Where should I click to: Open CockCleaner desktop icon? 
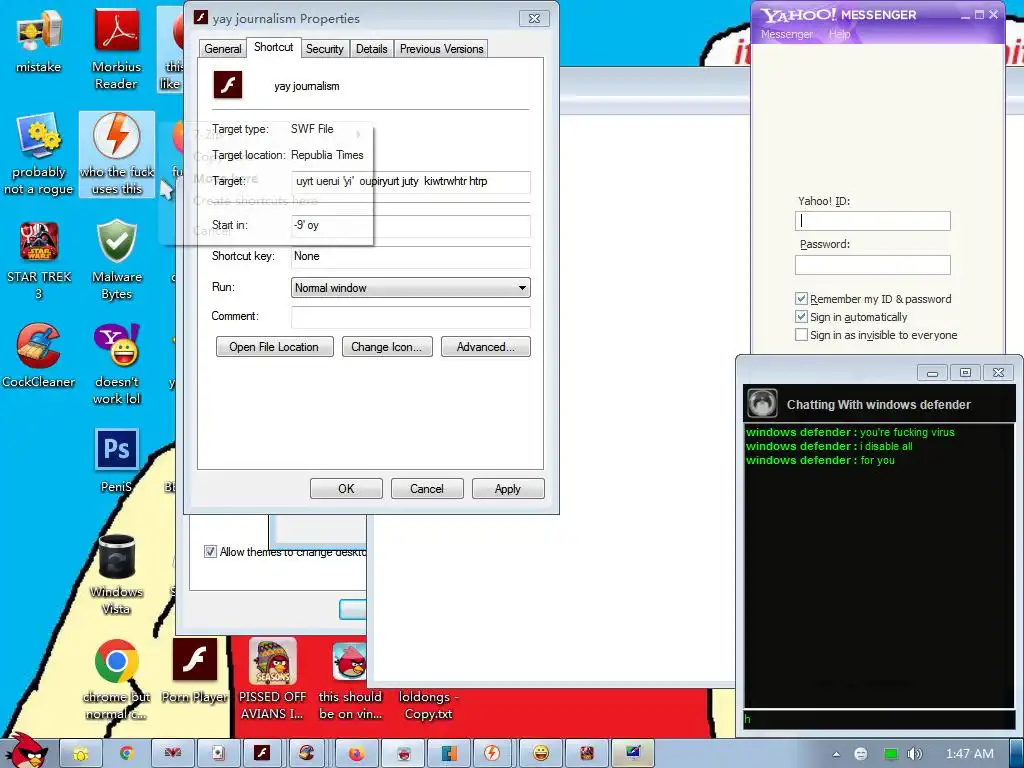(39, 356)
